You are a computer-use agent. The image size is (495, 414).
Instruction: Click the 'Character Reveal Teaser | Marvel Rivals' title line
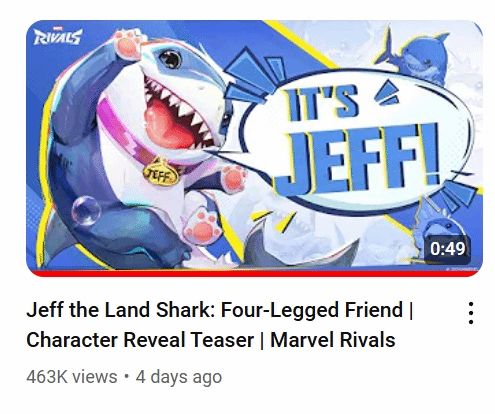click(x=211, y=340)
